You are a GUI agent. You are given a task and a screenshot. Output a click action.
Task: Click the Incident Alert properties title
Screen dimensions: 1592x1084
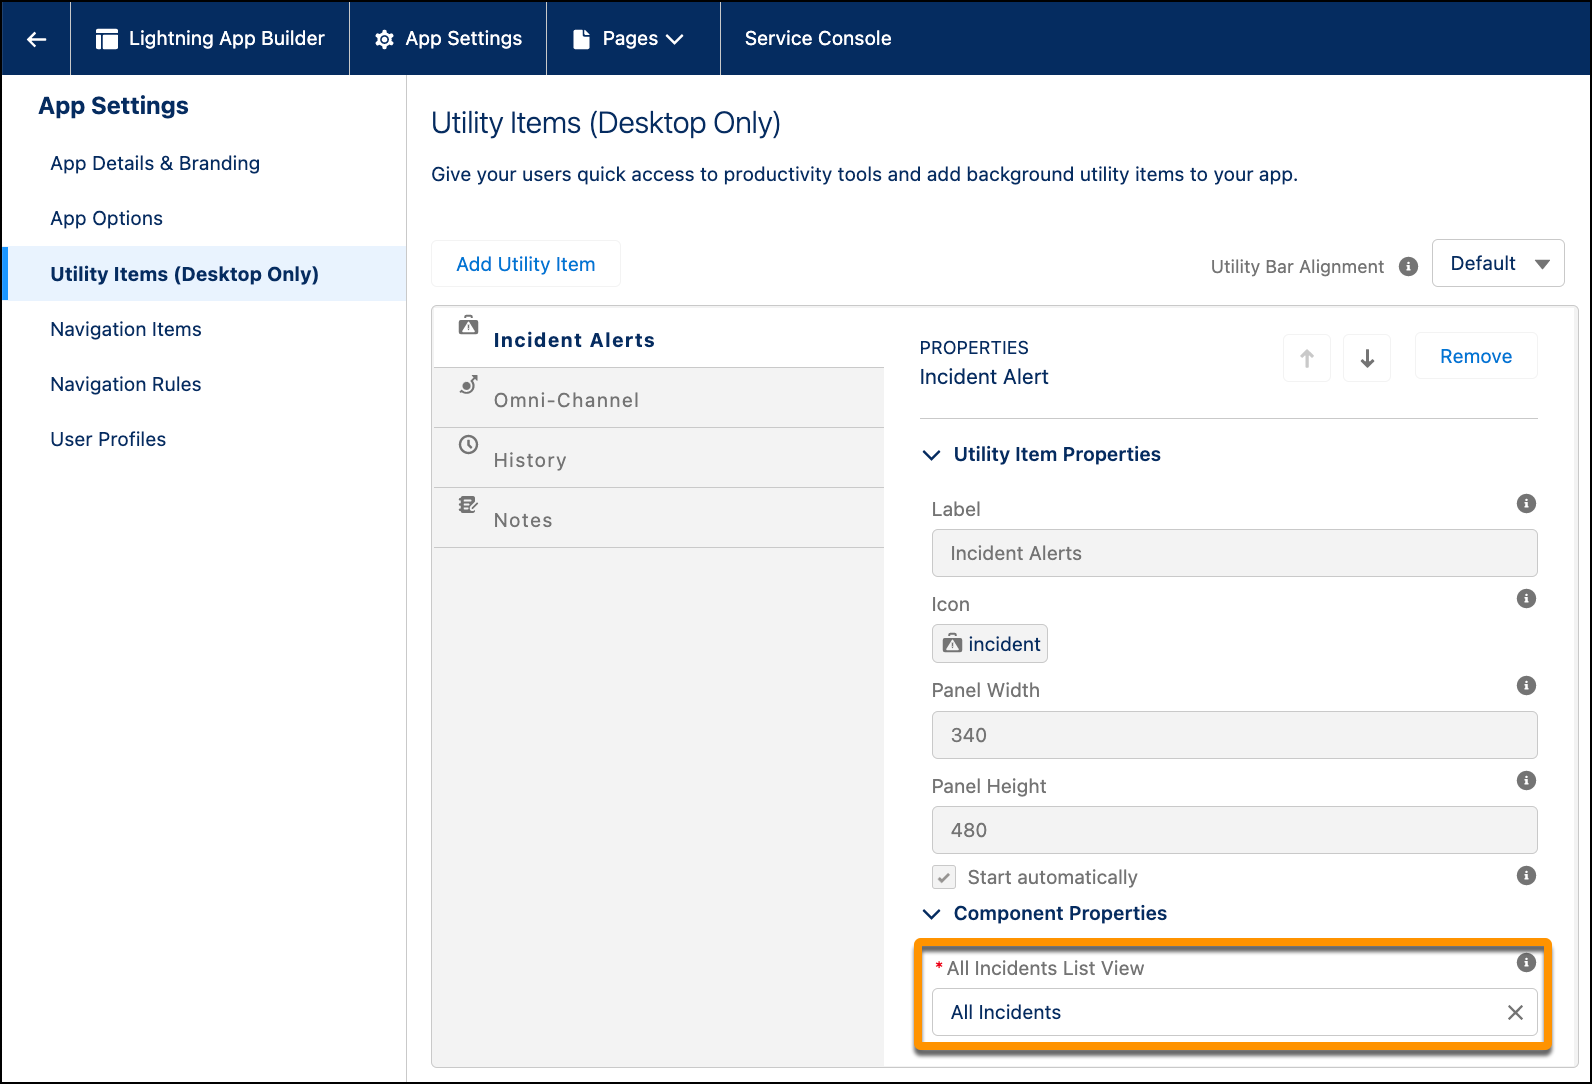pyautogui.click(x=984, y=377)
